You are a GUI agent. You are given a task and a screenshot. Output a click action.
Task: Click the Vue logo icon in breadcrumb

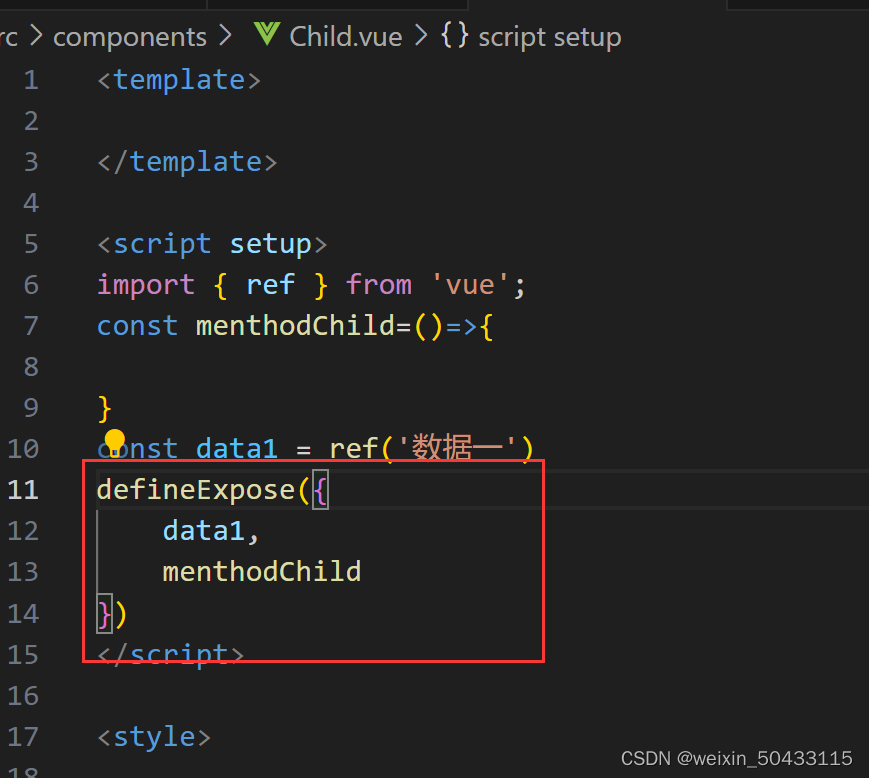coord(267,34)
